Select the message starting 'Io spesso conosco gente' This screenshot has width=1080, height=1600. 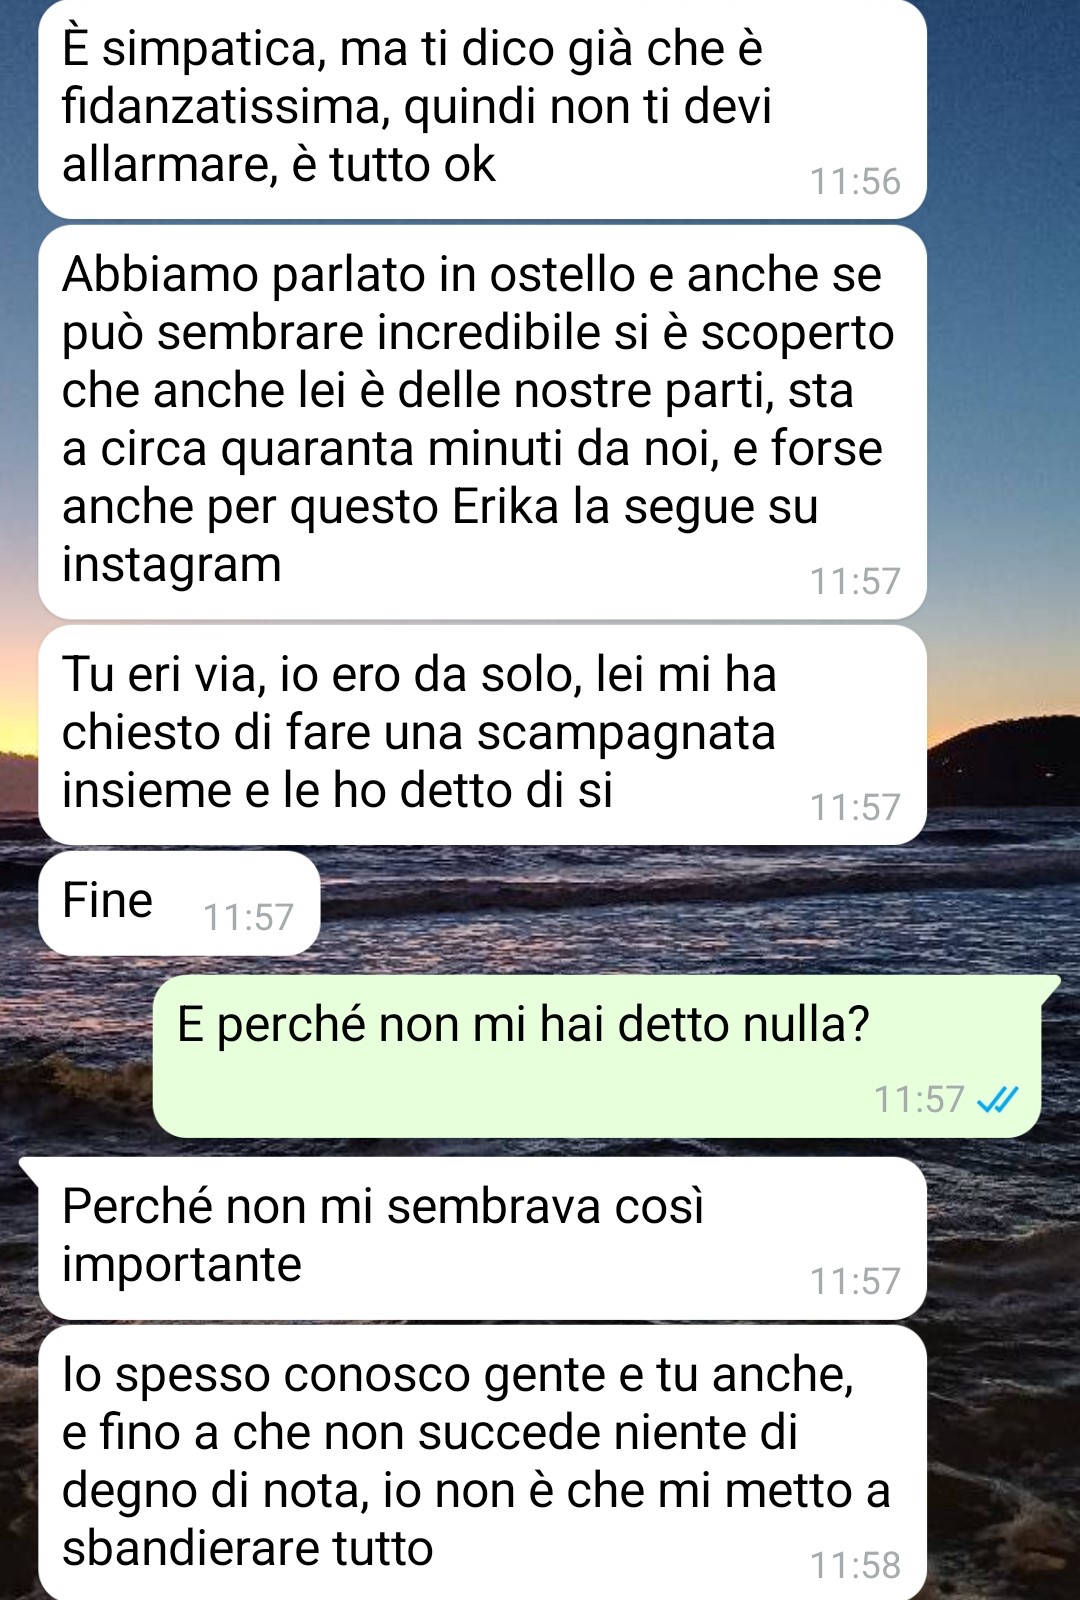point(482,1462)
